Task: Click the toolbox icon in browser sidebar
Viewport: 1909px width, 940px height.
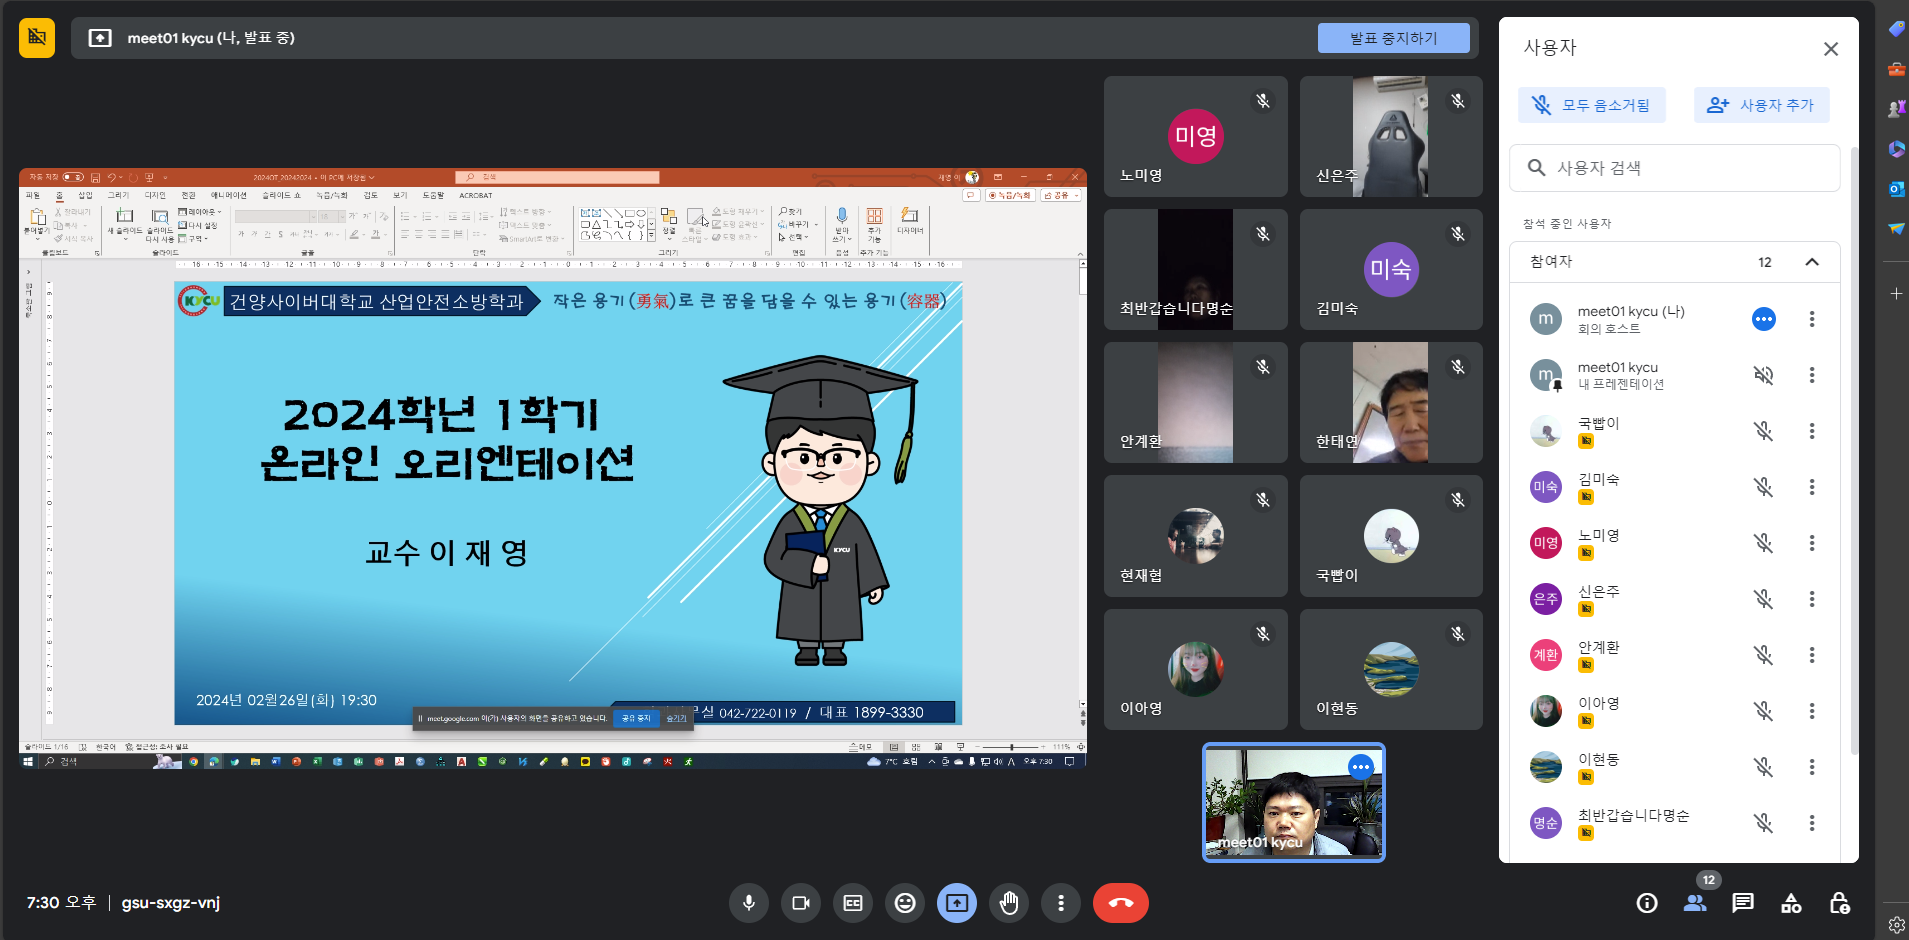Action: pos(1896,69)
